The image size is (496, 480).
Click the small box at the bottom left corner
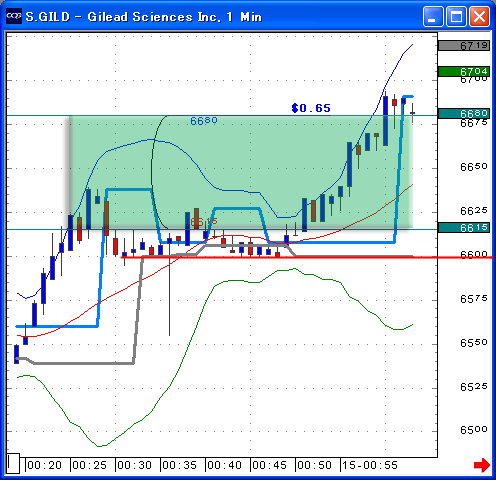pyautogui.click(x=13, y=463)
